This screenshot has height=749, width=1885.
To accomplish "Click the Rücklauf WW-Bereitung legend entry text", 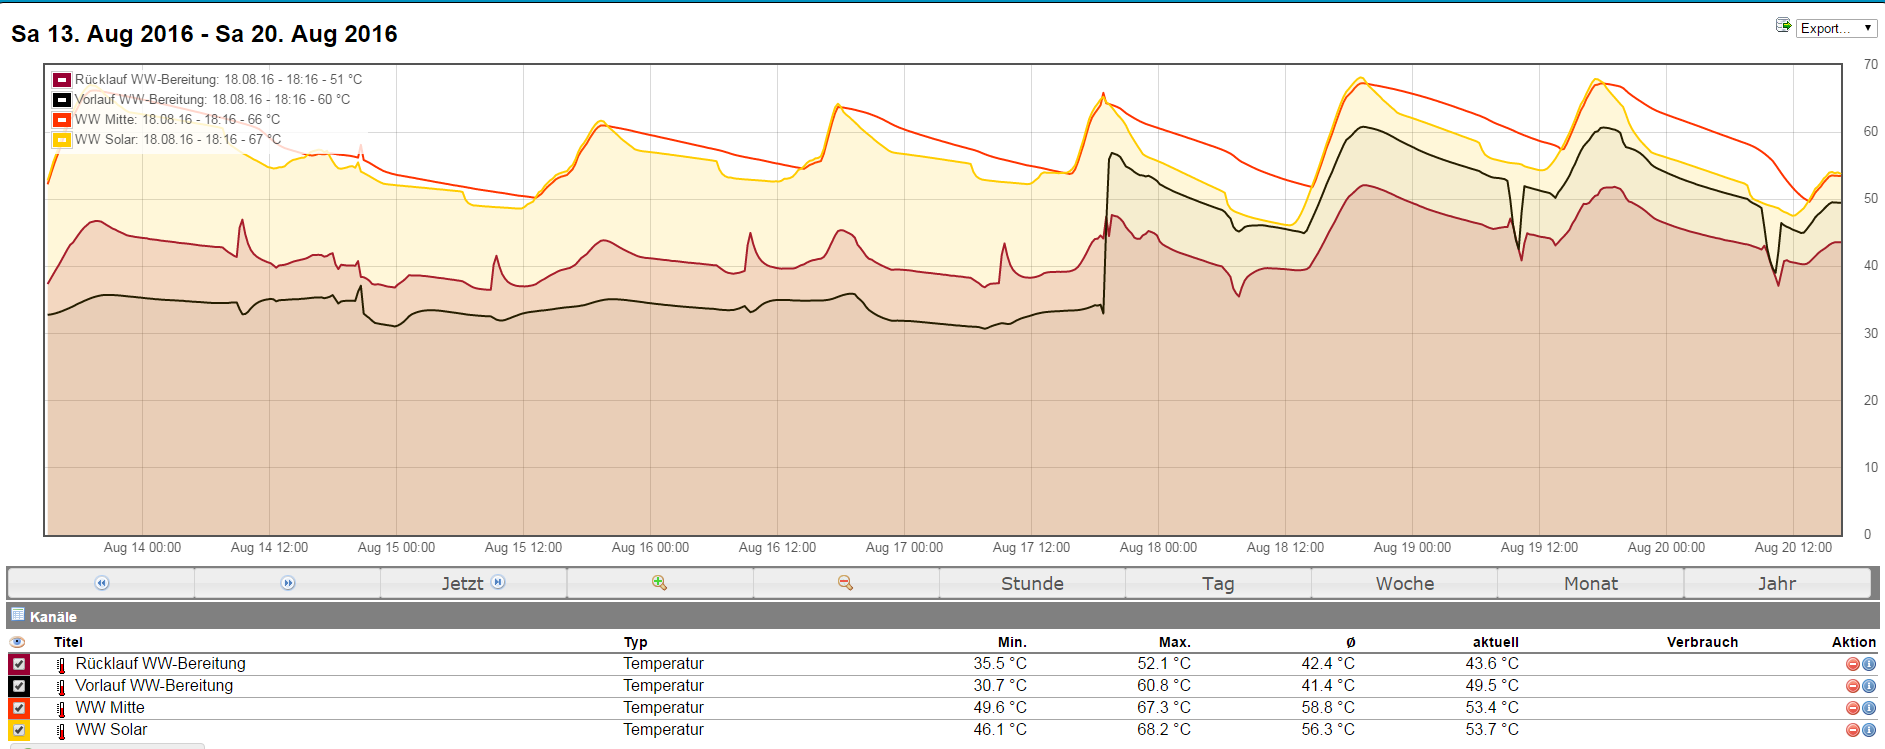I will [218, 80].
